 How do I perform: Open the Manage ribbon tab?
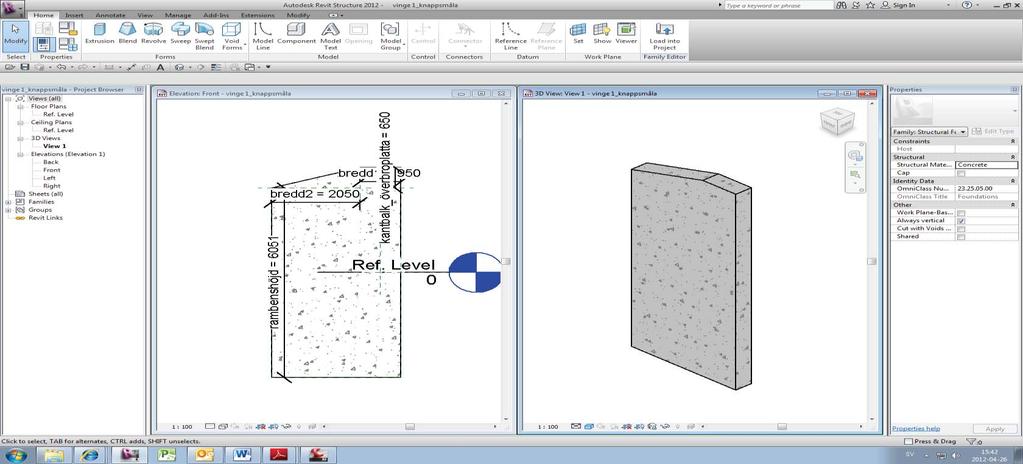point(177,14)
